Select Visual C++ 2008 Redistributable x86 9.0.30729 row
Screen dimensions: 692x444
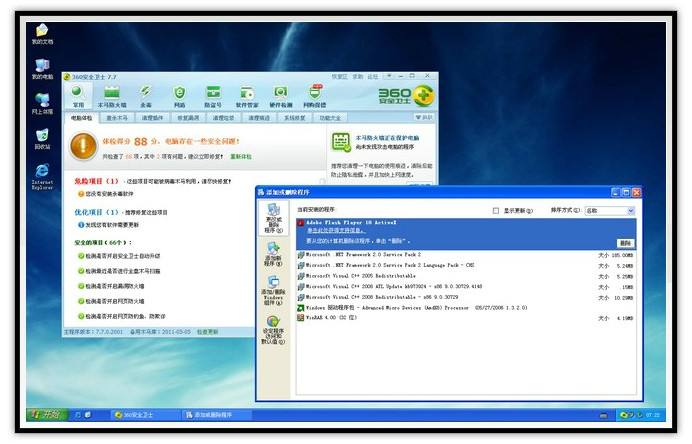click(x=466, y=297)
